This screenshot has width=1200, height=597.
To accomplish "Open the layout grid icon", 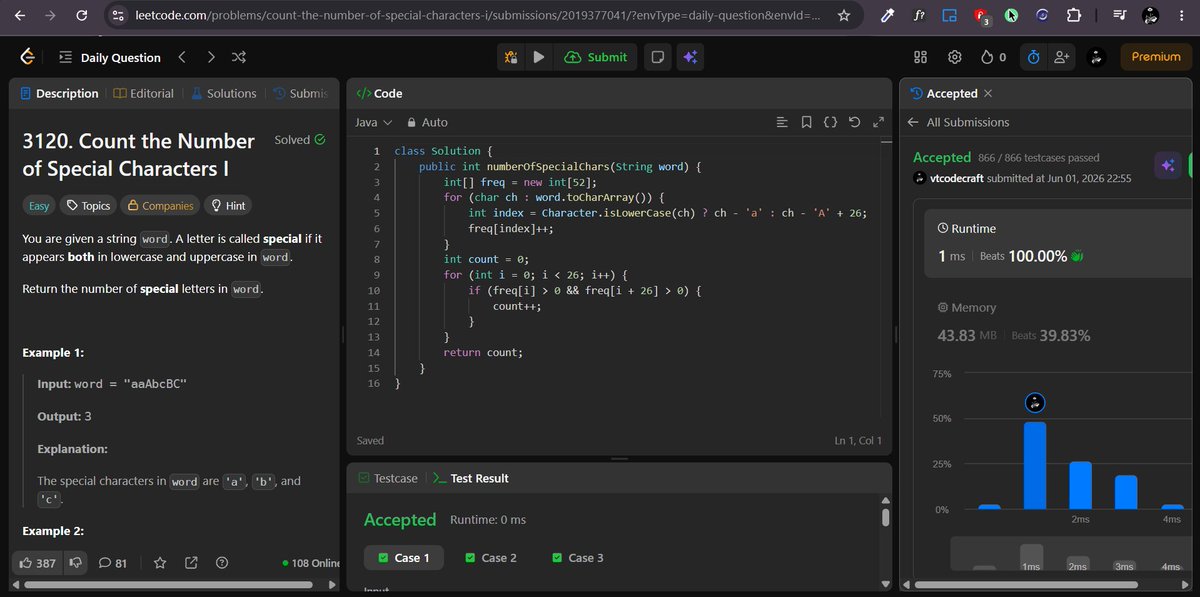I will [921, 57].
